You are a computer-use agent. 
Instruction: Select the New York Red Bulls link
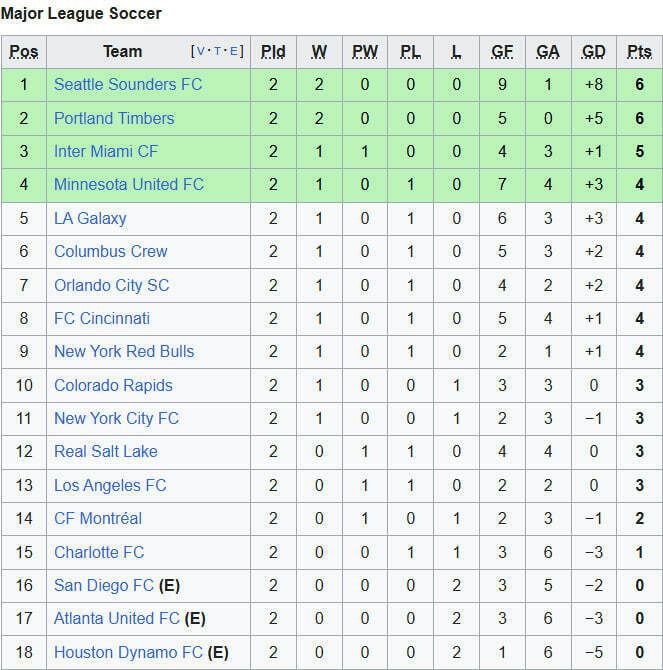click(124, 351)
